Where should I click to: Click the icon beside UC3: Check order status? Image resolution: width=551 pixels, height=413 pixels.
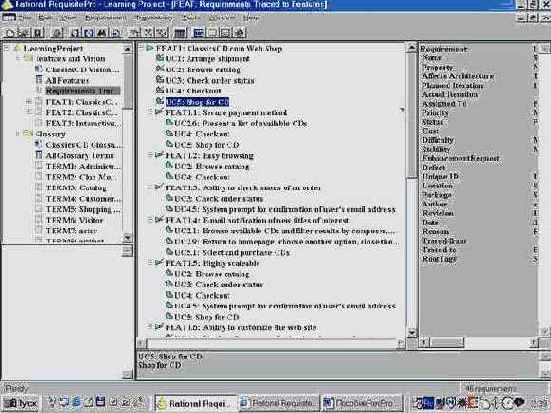pyautogui.click(x=160, y=80)
